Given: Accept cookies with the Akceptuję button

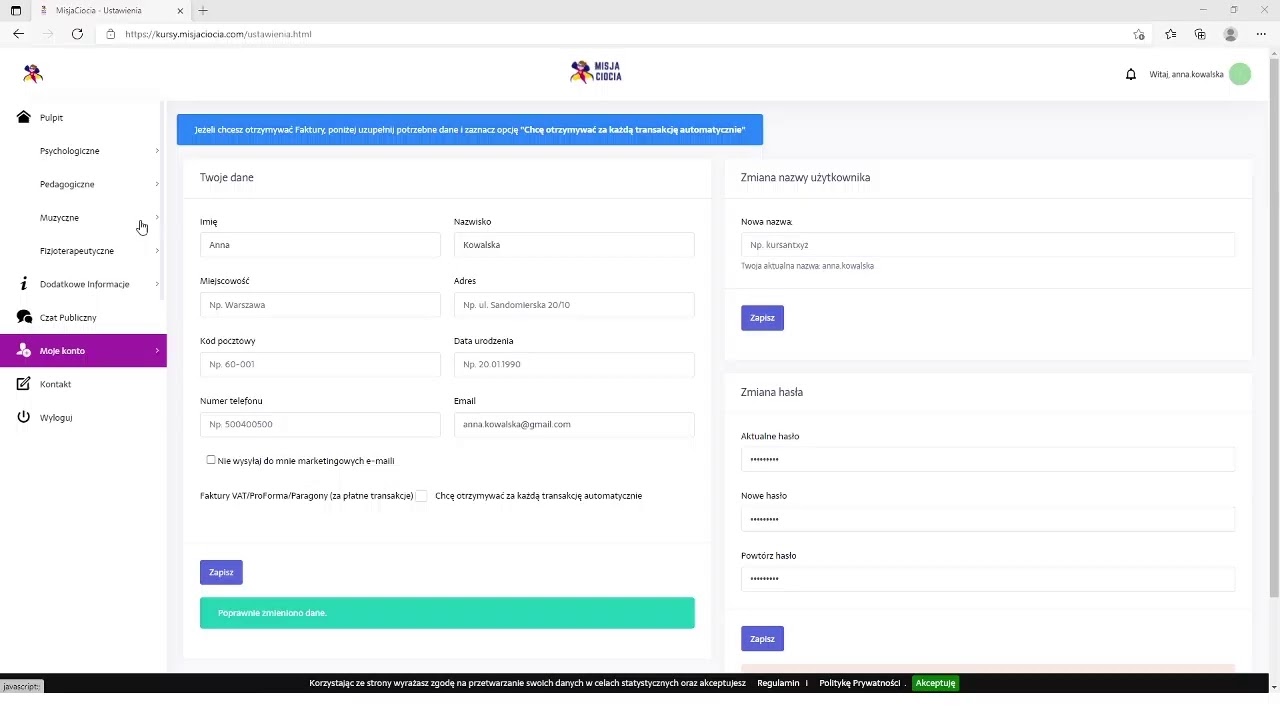Looking at the screenshot, I should point(935,683).
